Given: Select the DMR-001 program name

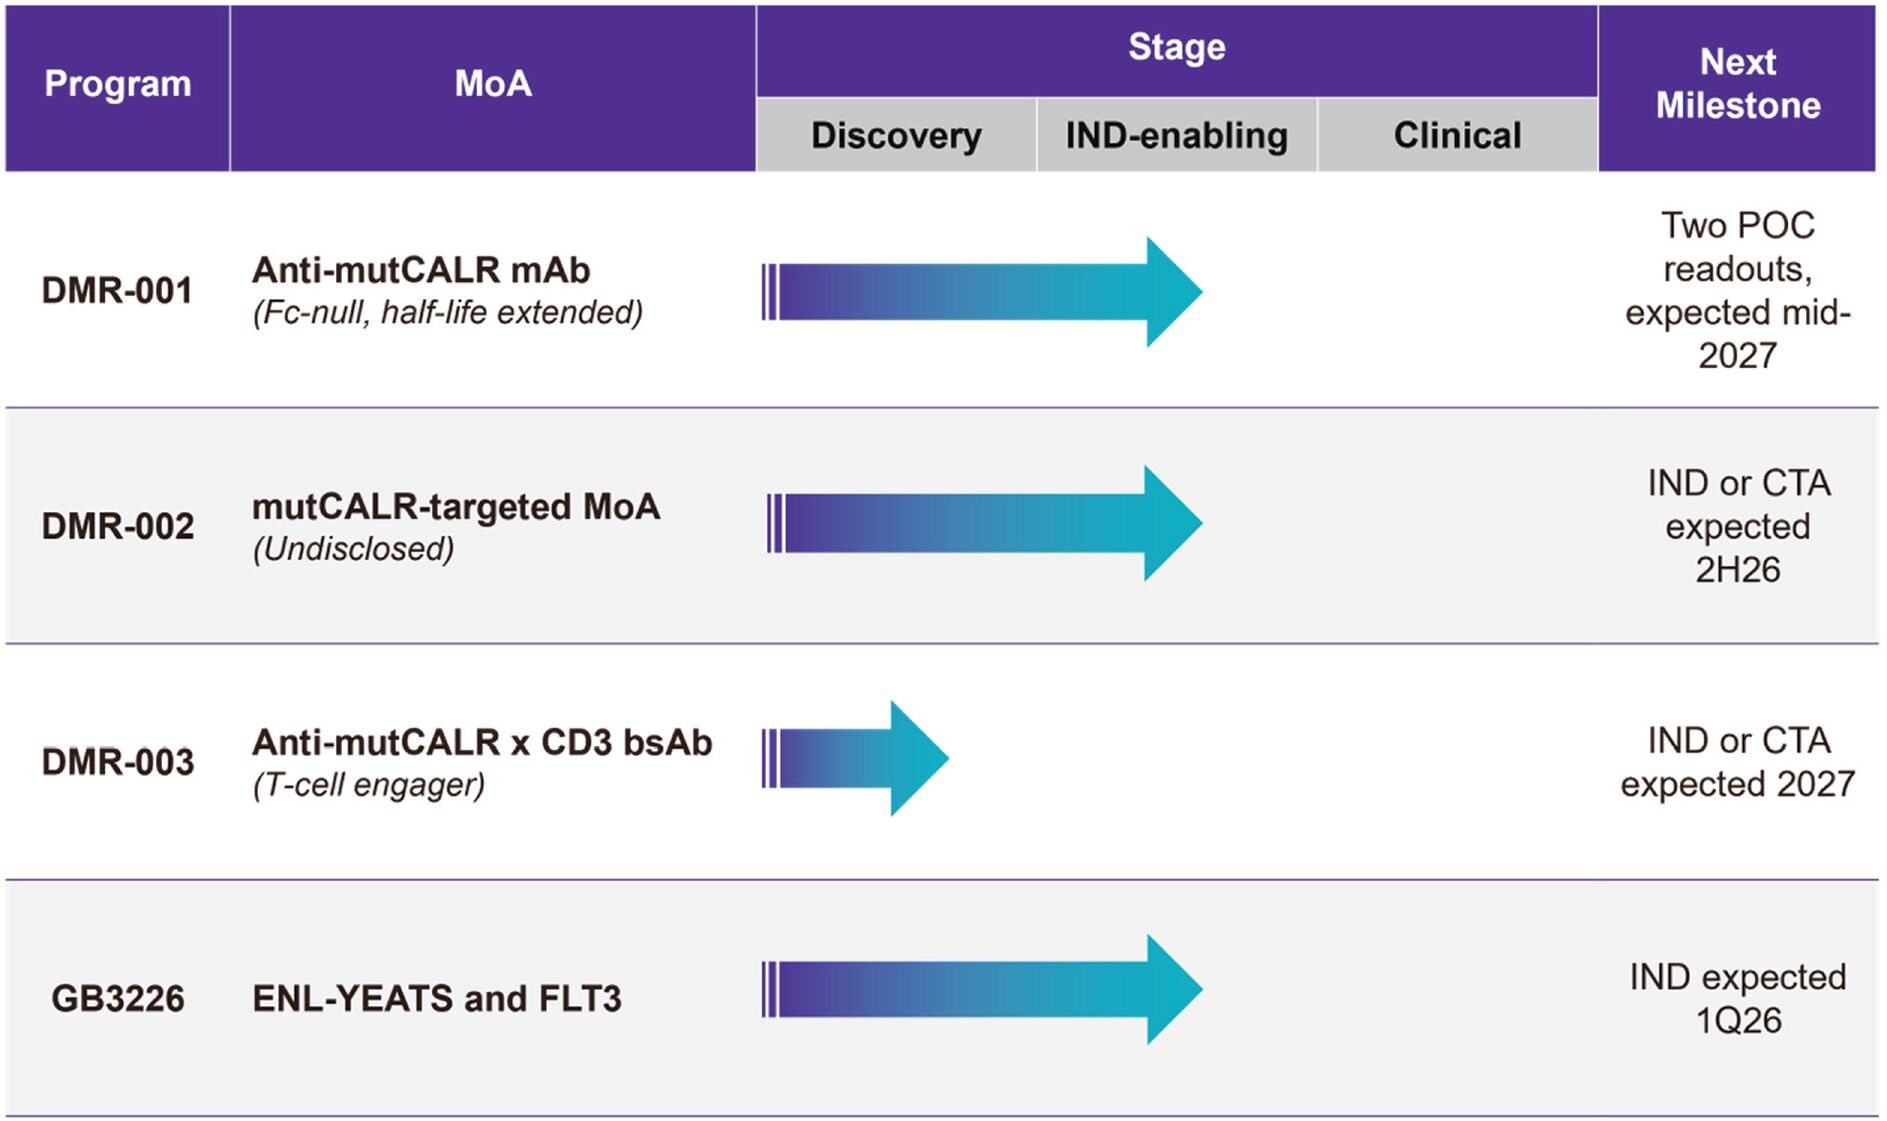Looking at the screenshot, I should coord(117,291).
